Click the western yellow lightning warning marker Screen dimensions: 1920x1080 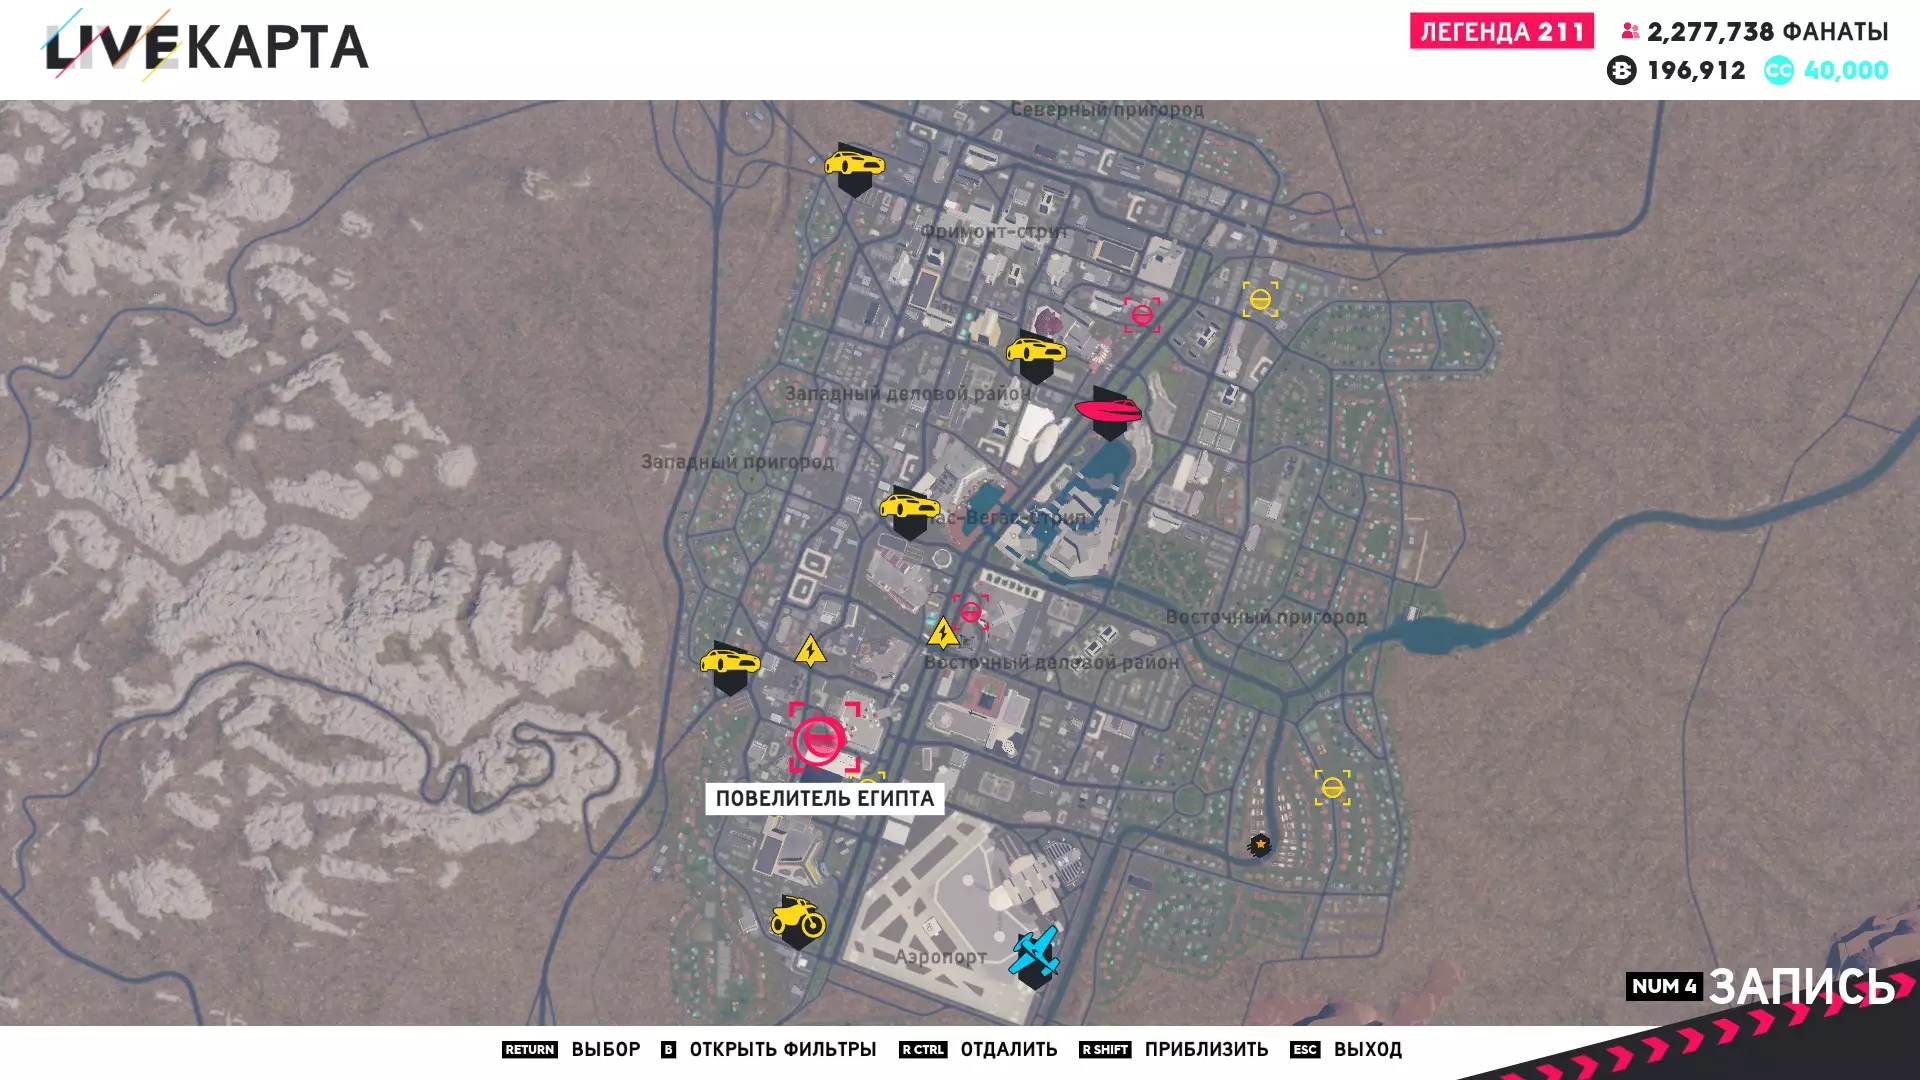pyautogui.click(x=810, y=652)
